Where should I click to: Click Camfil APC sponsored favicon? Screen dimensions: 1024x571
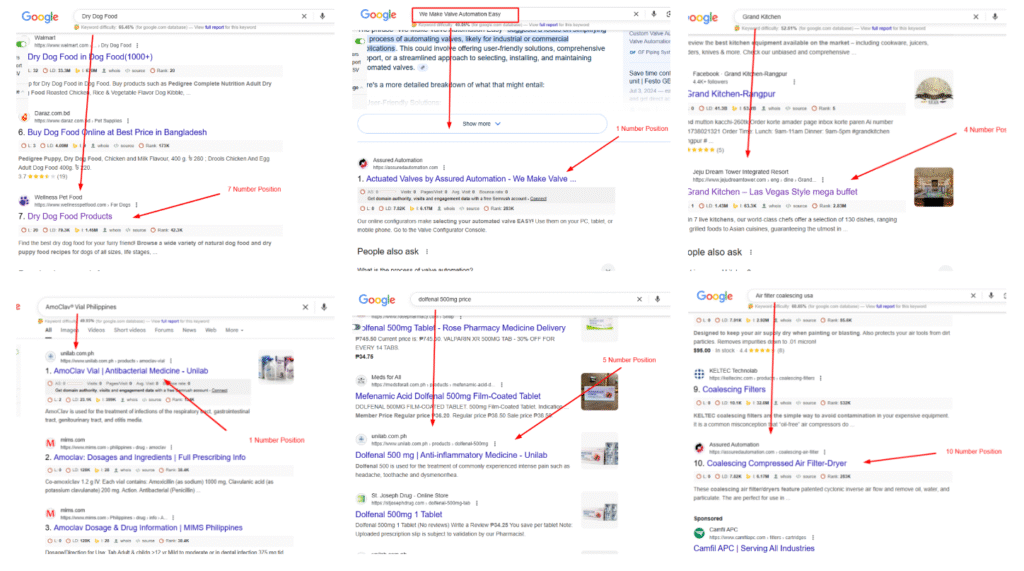point(699,533)
